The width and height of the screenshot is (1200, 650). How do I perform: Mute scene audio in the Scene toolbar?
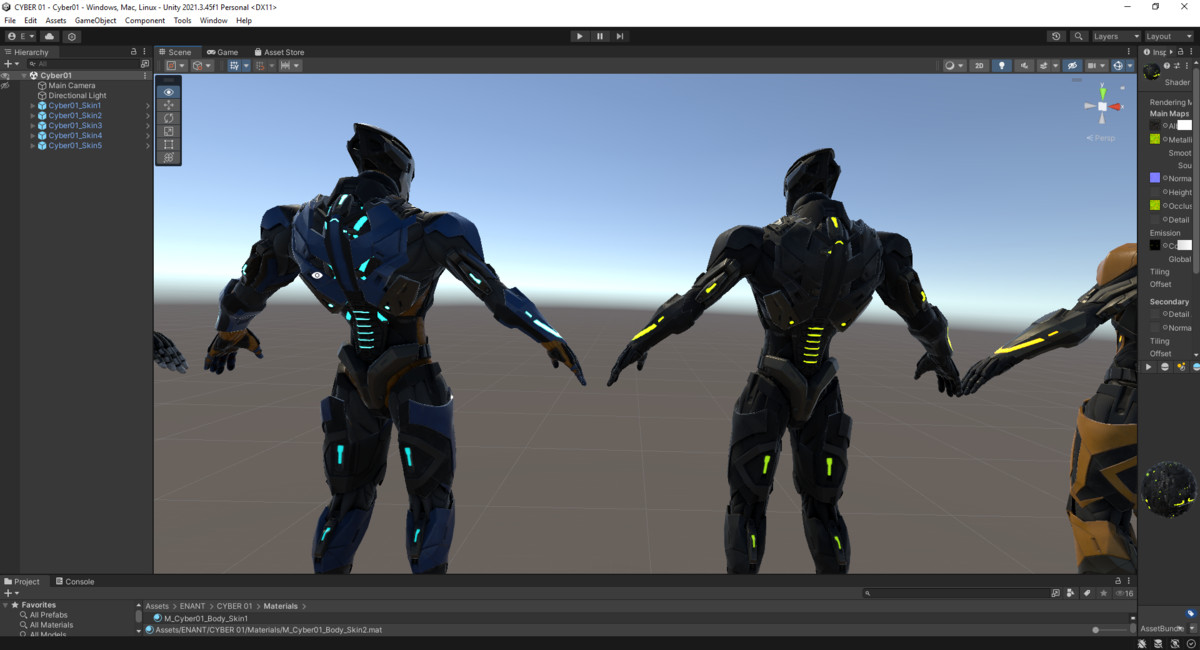point(1025,66)
